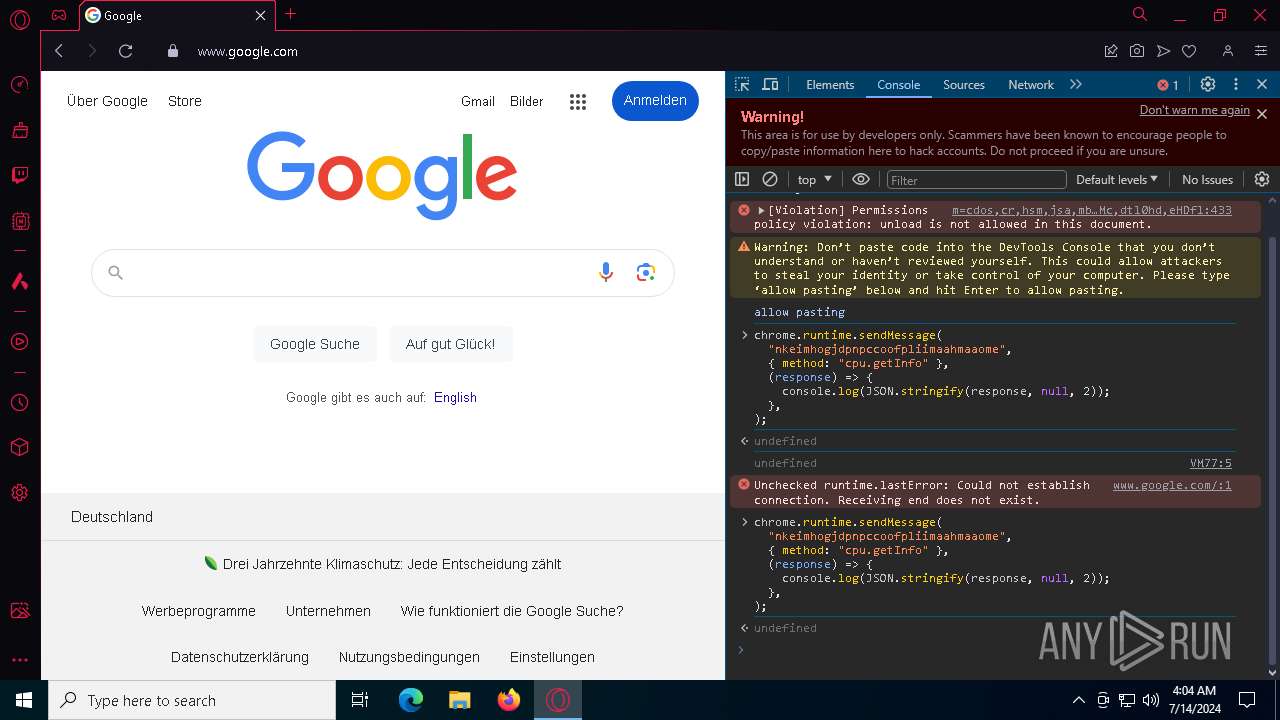The image size is (1280, 720).
Task: Open Extensions cube icon in sidebar
Action: click(x=19, y=448)
